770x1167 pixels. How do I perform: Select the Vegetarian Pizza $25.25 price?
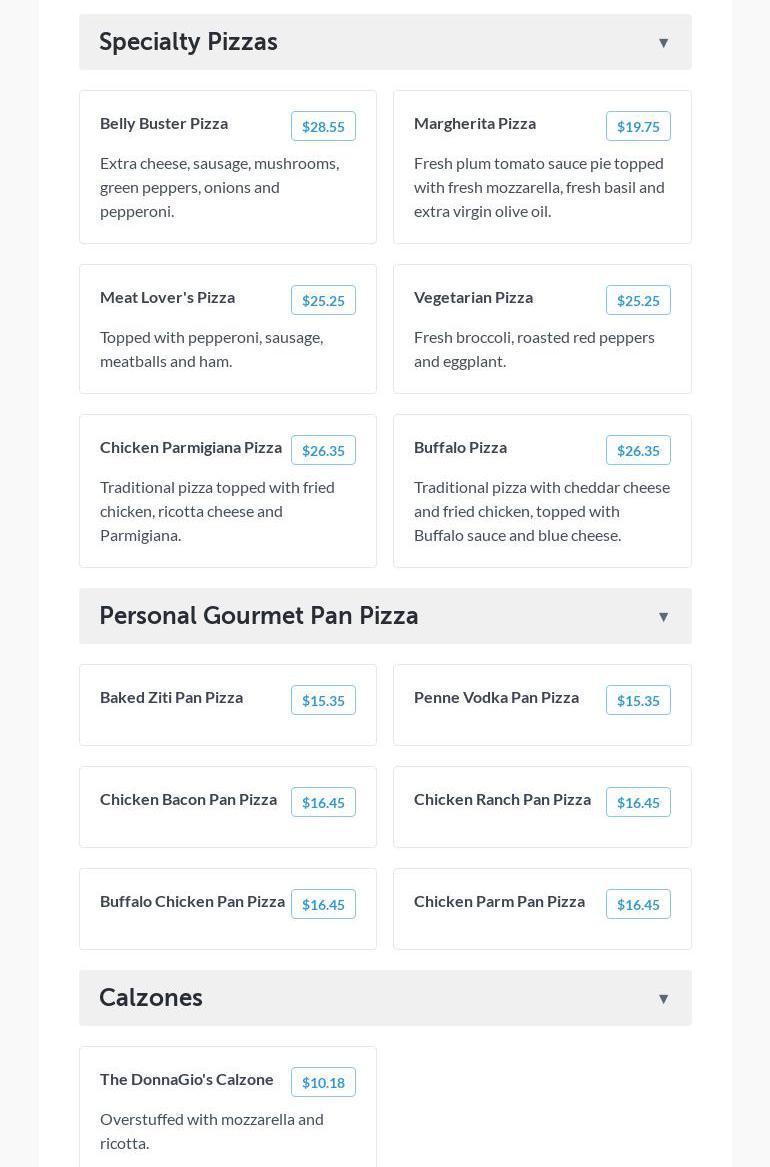tap(638, 300)
